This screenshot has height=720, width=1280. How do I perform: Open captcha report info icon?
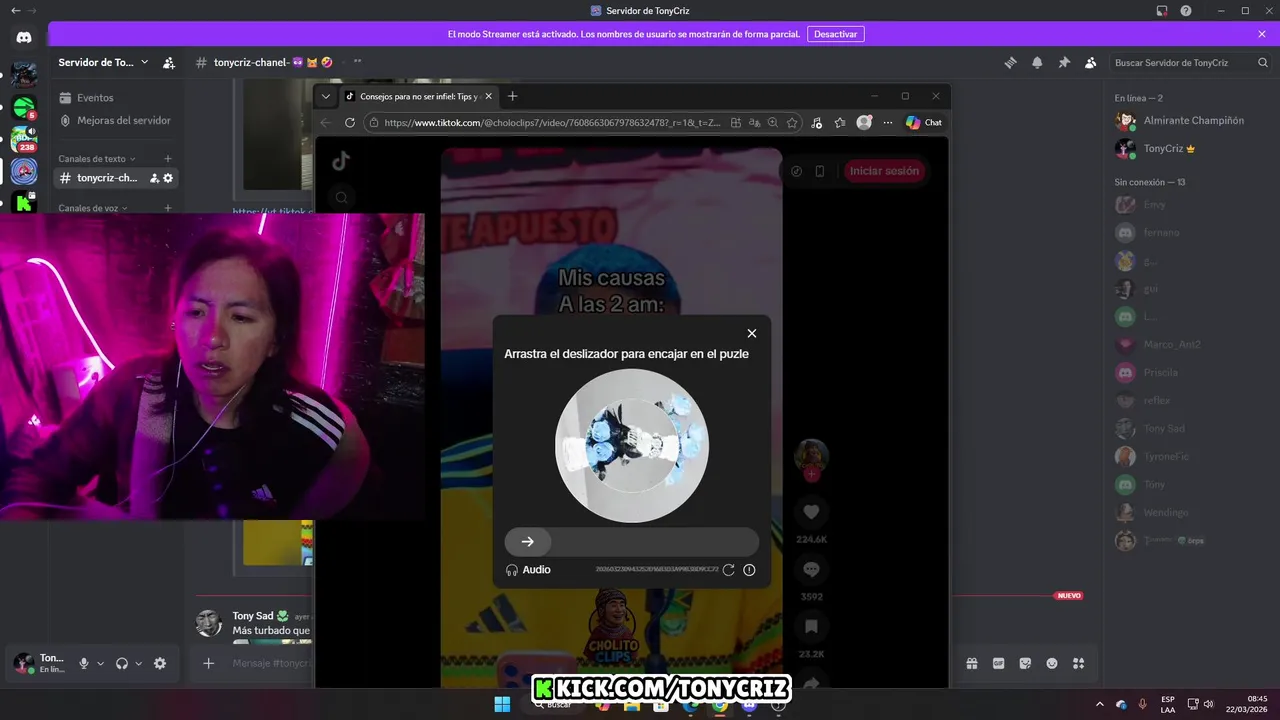tap(749, 570)
